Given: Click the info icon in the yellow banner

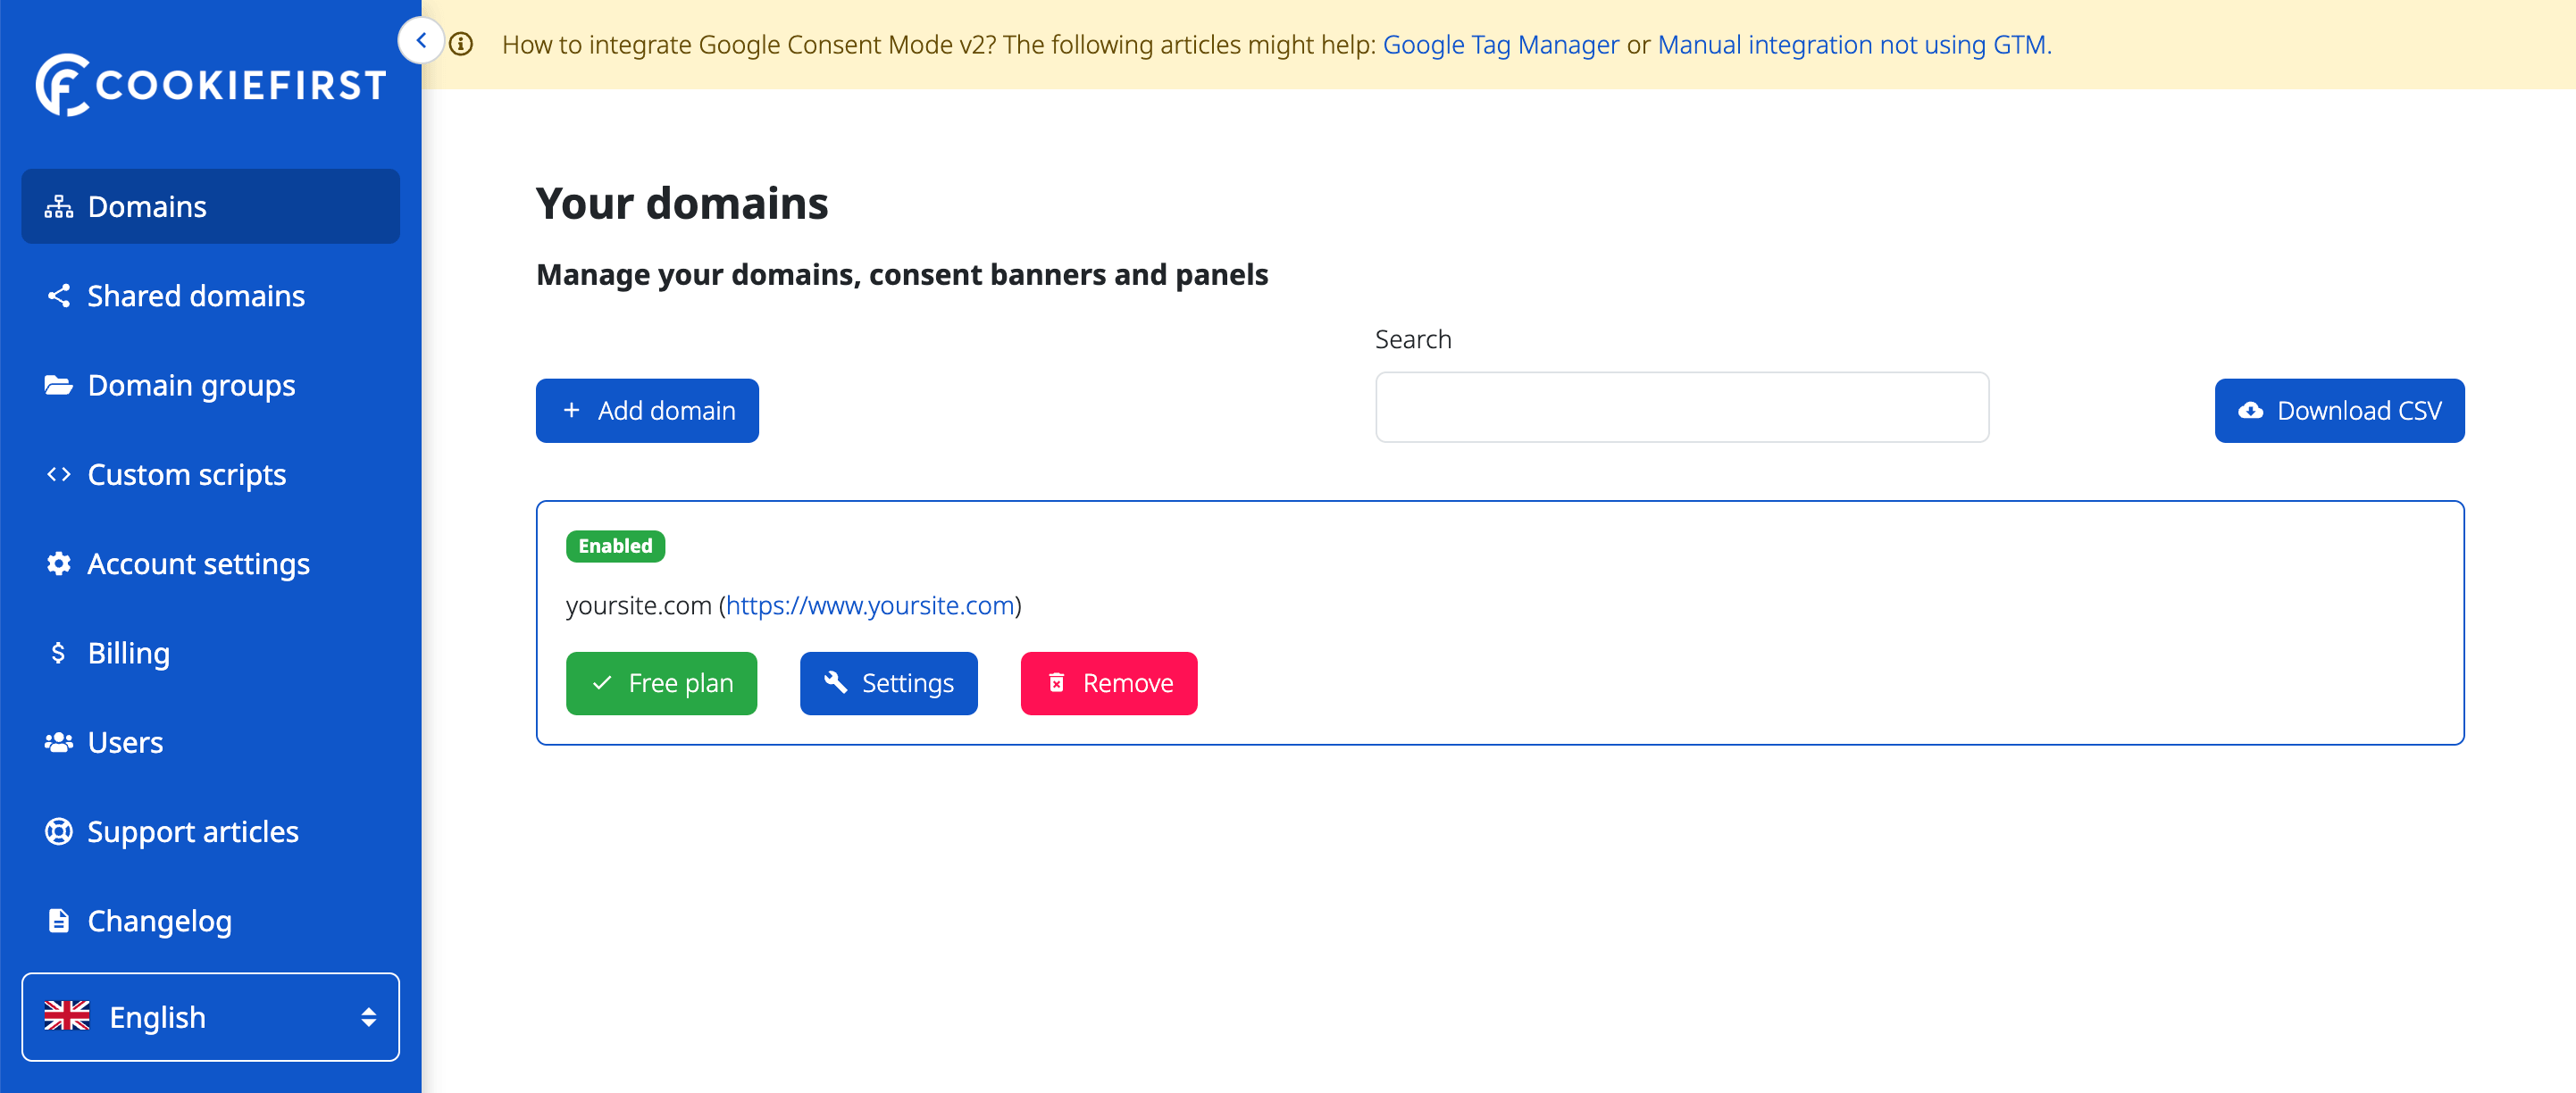Looking at the screenshot, I should pos(461,44).
